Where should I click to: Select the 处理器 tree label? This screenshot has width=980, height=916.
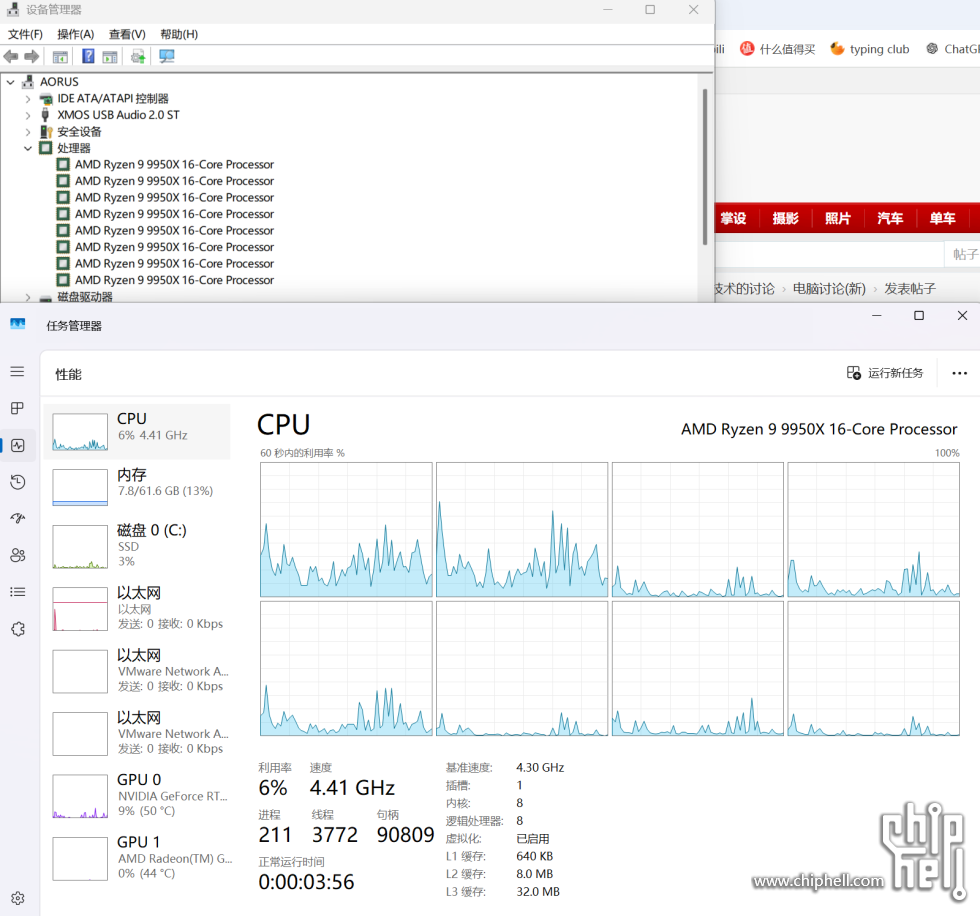(74, 148)
